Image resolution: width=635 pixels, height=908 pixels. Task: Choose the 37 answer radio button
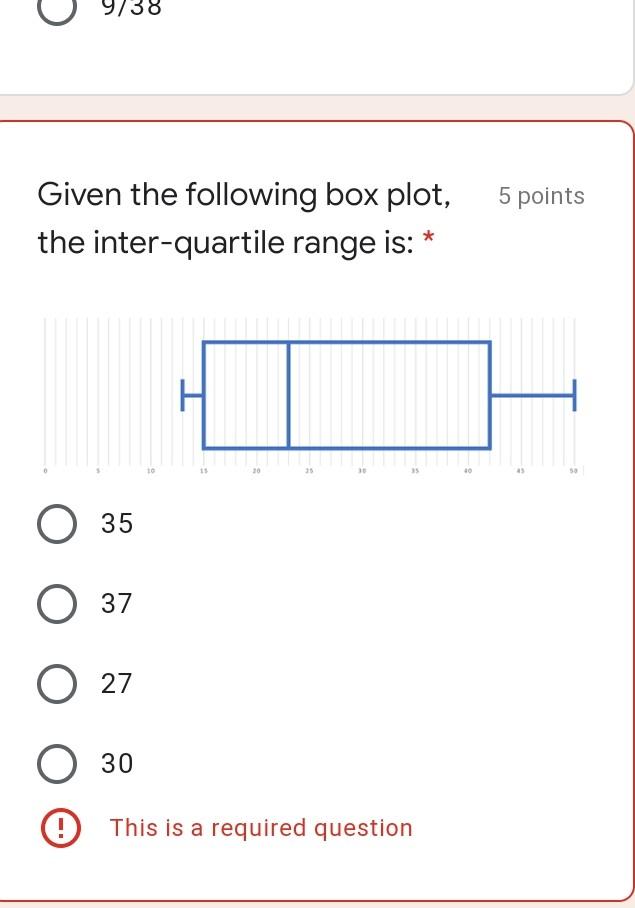[x=57, y=604]
